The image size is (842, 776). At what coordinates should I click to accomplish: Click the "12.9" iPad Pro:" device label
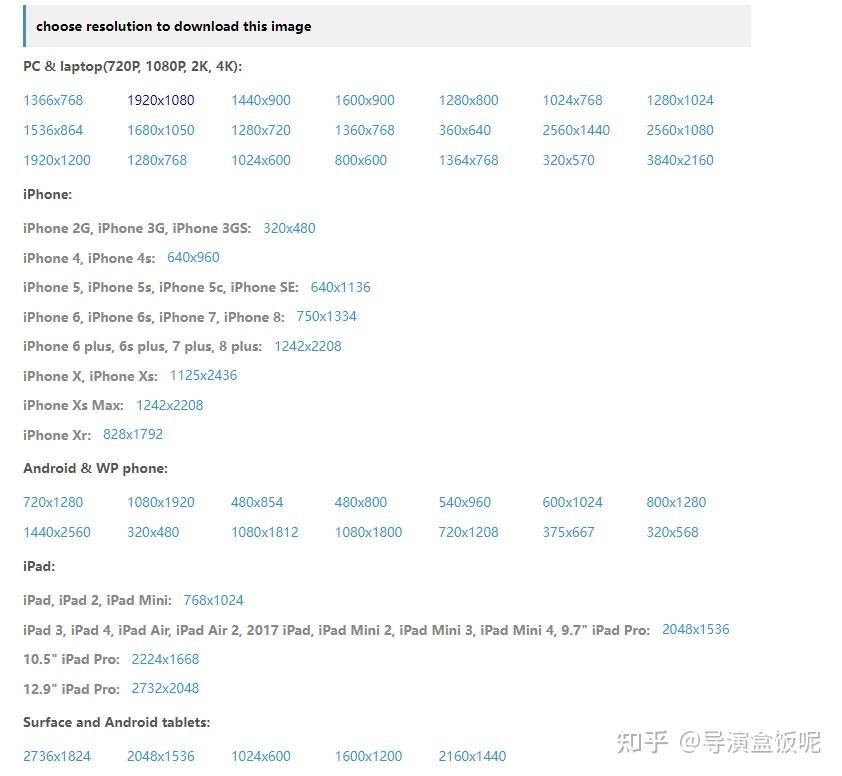pyautogui.click(x=71, y=689)
